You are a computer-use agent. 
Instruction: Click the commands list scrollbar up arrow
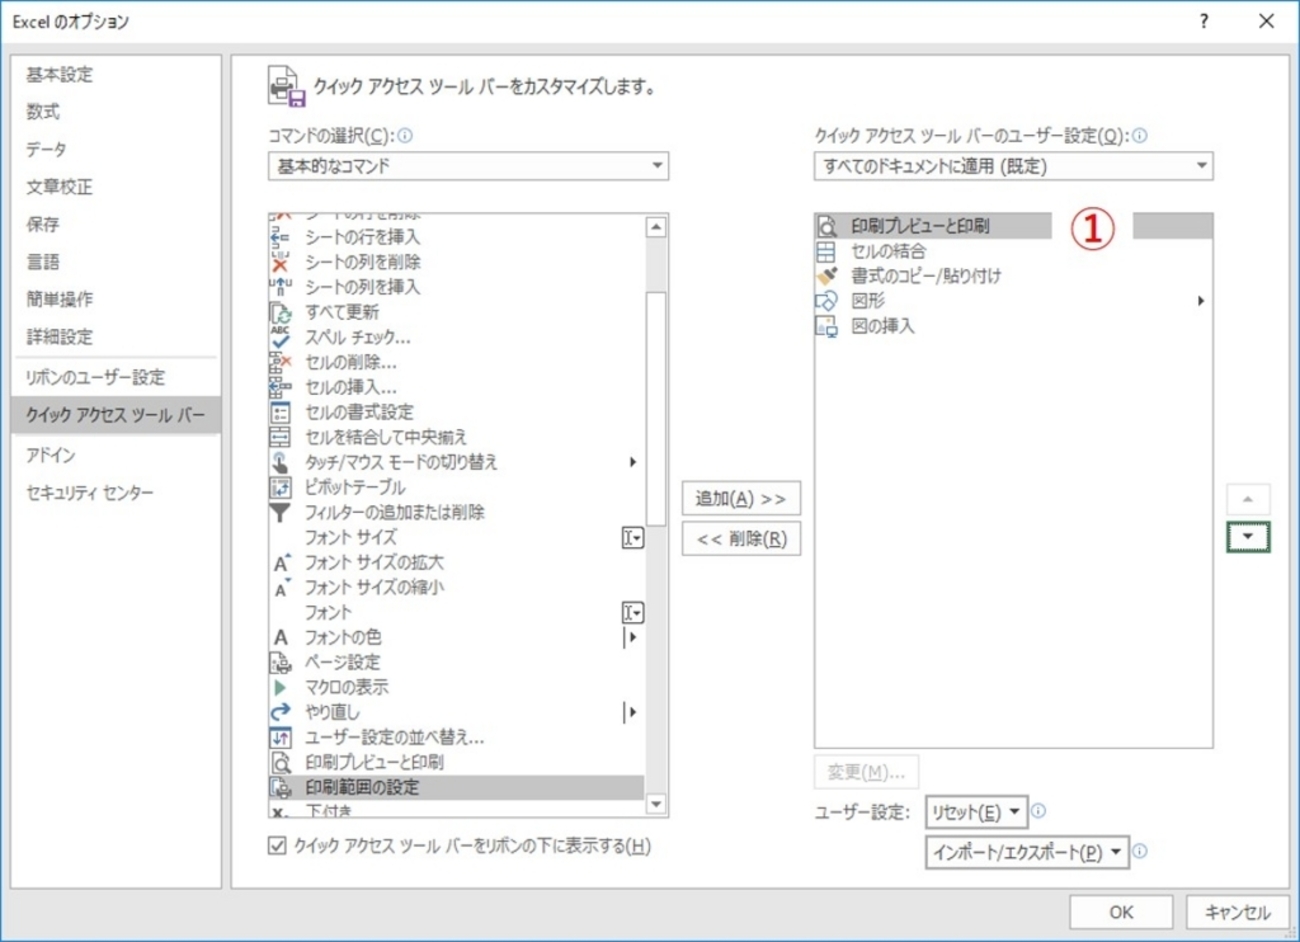point(656,227)
